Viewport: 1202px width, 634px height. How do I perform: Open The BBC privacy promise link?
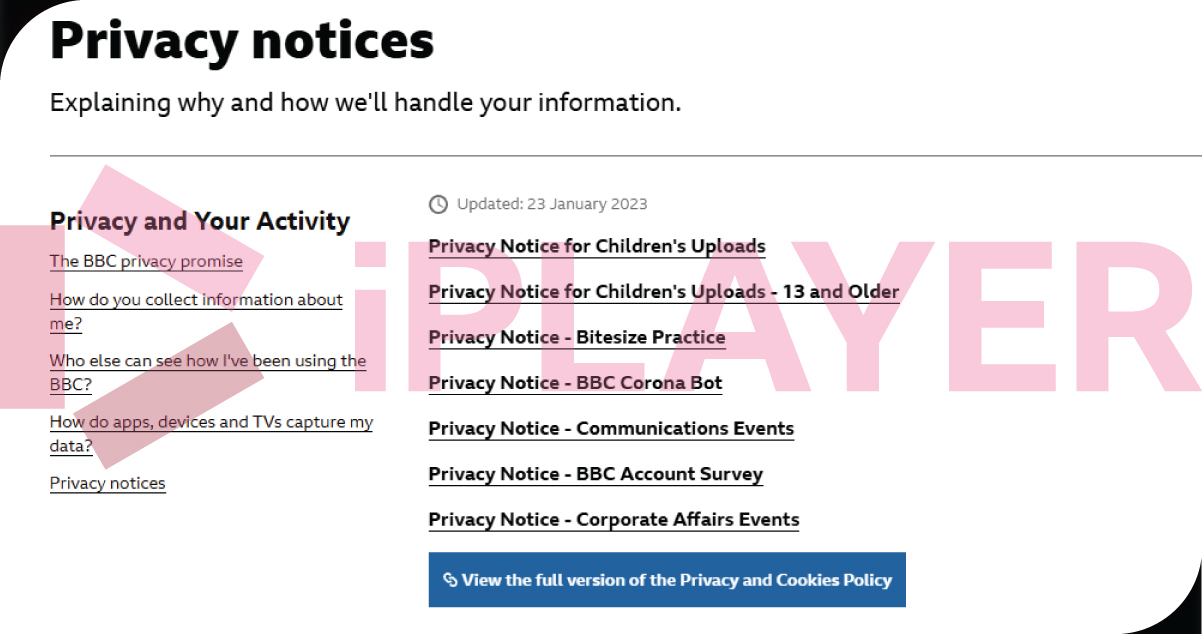coord(146,262)
